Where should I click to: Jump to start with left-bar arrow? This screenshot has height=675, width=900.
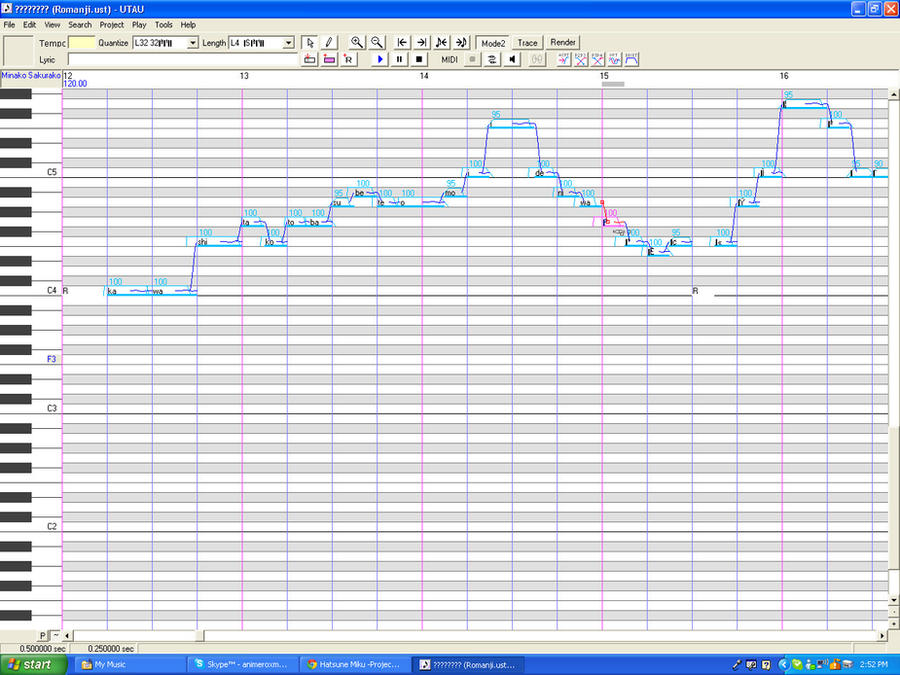pos(402,42)
